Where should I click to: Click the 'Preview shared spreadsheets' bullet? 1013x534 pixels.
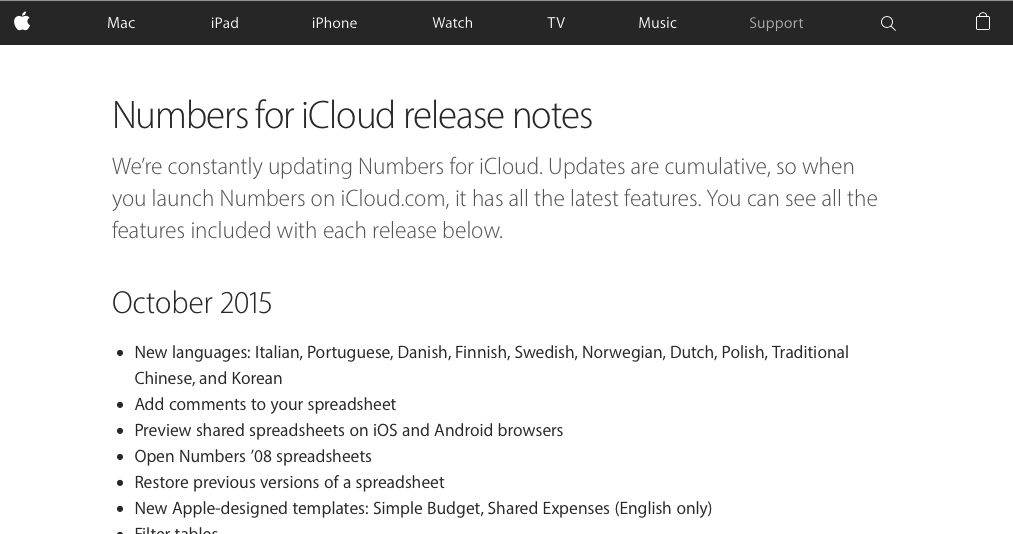[x=348, y=430]
